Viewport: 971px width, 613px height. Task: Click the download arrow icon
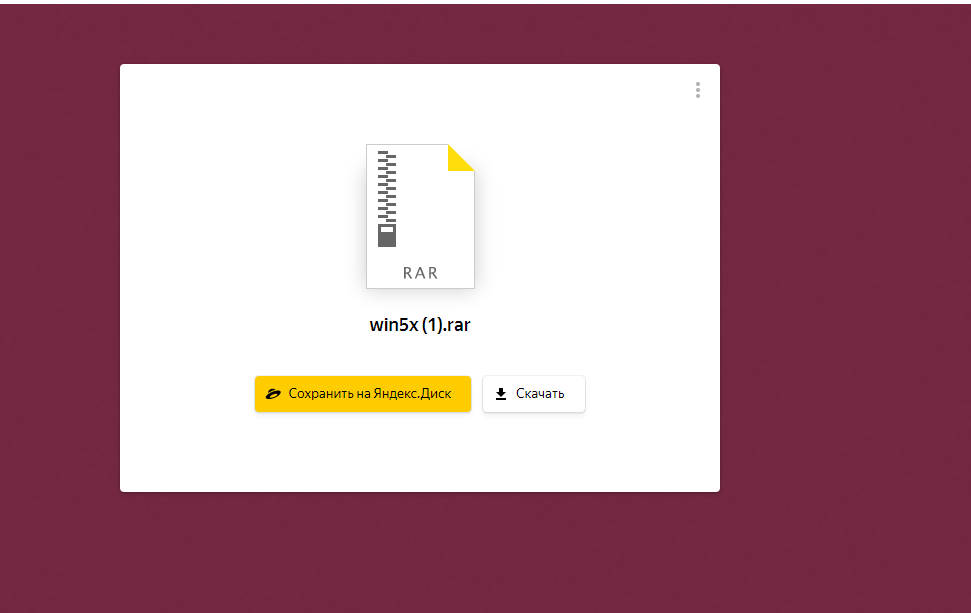point(501,394)
